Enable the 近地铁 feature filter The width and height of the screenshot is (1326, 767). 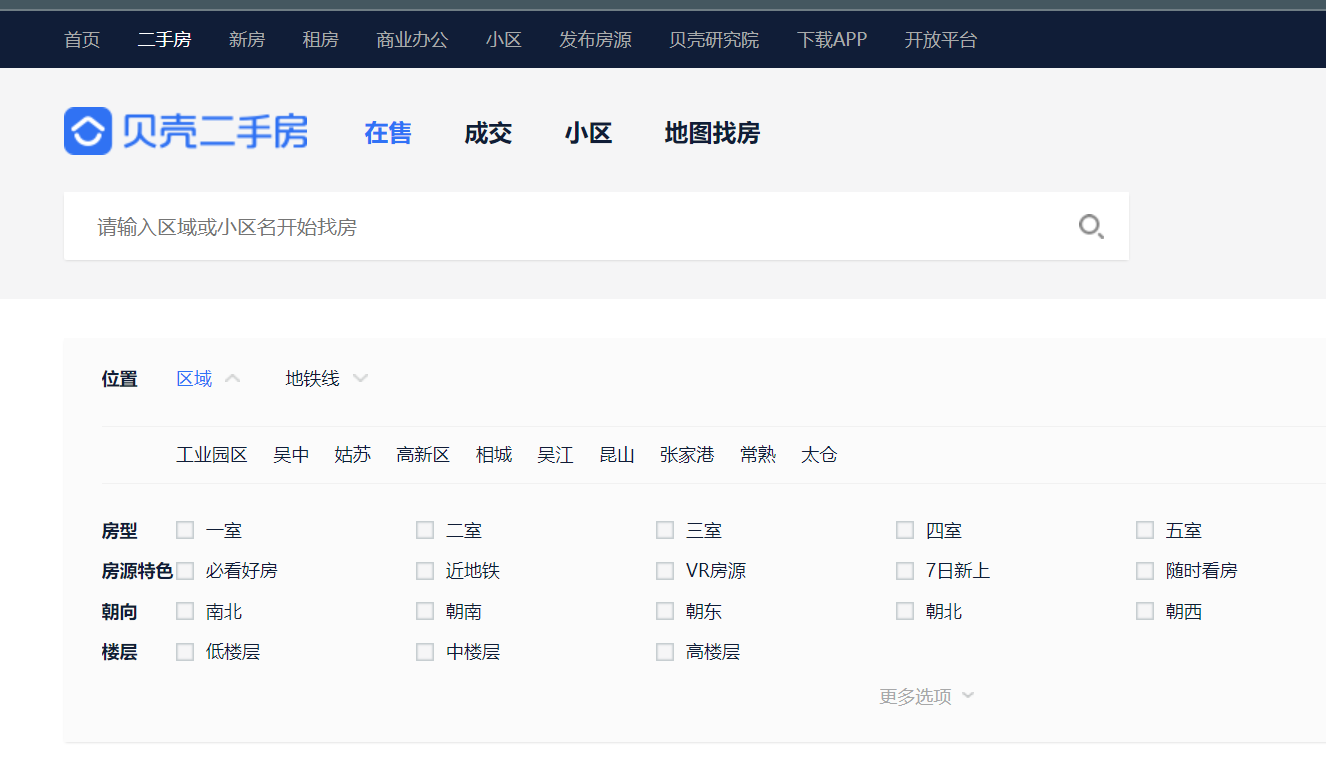pos(425,571)
